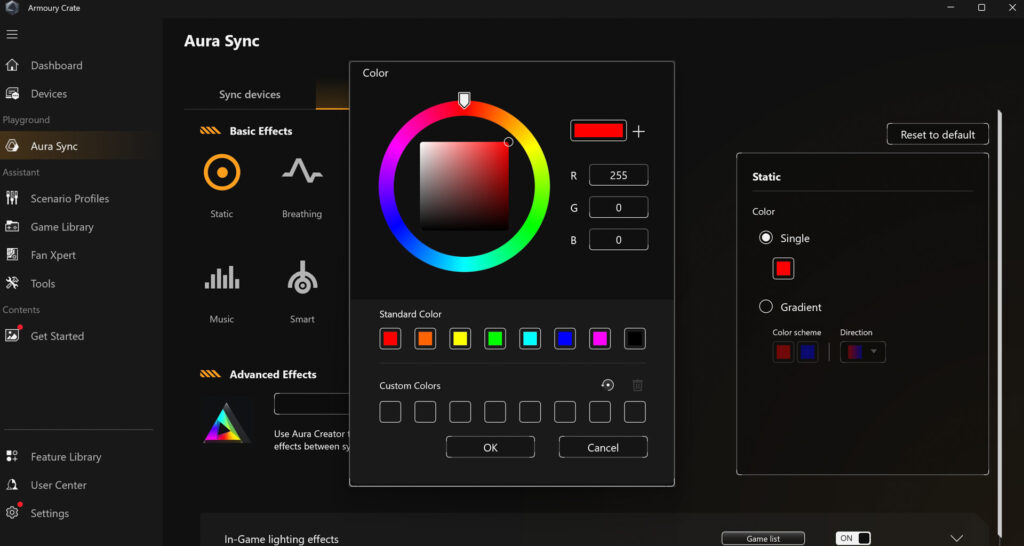Viewport: 1024px width, 546px height.
Task: Delete custom color with trash icon
Action: click(x=637, y=385)
